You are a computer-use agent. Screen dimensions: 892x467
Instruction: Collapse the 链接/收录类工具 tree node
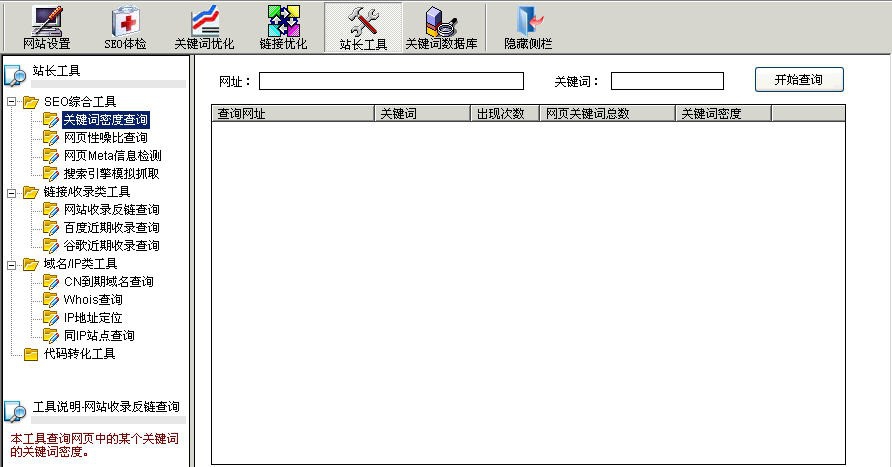pos(11,193)
